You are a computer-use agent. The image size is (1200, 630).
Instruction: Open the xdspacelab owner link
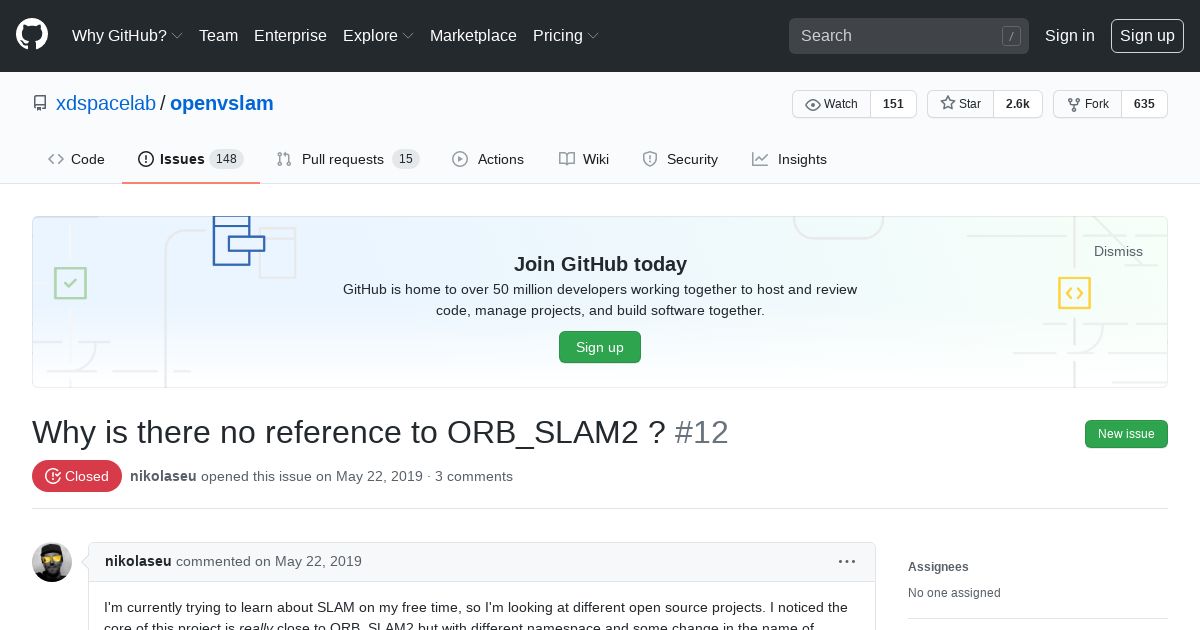[106, 103]
